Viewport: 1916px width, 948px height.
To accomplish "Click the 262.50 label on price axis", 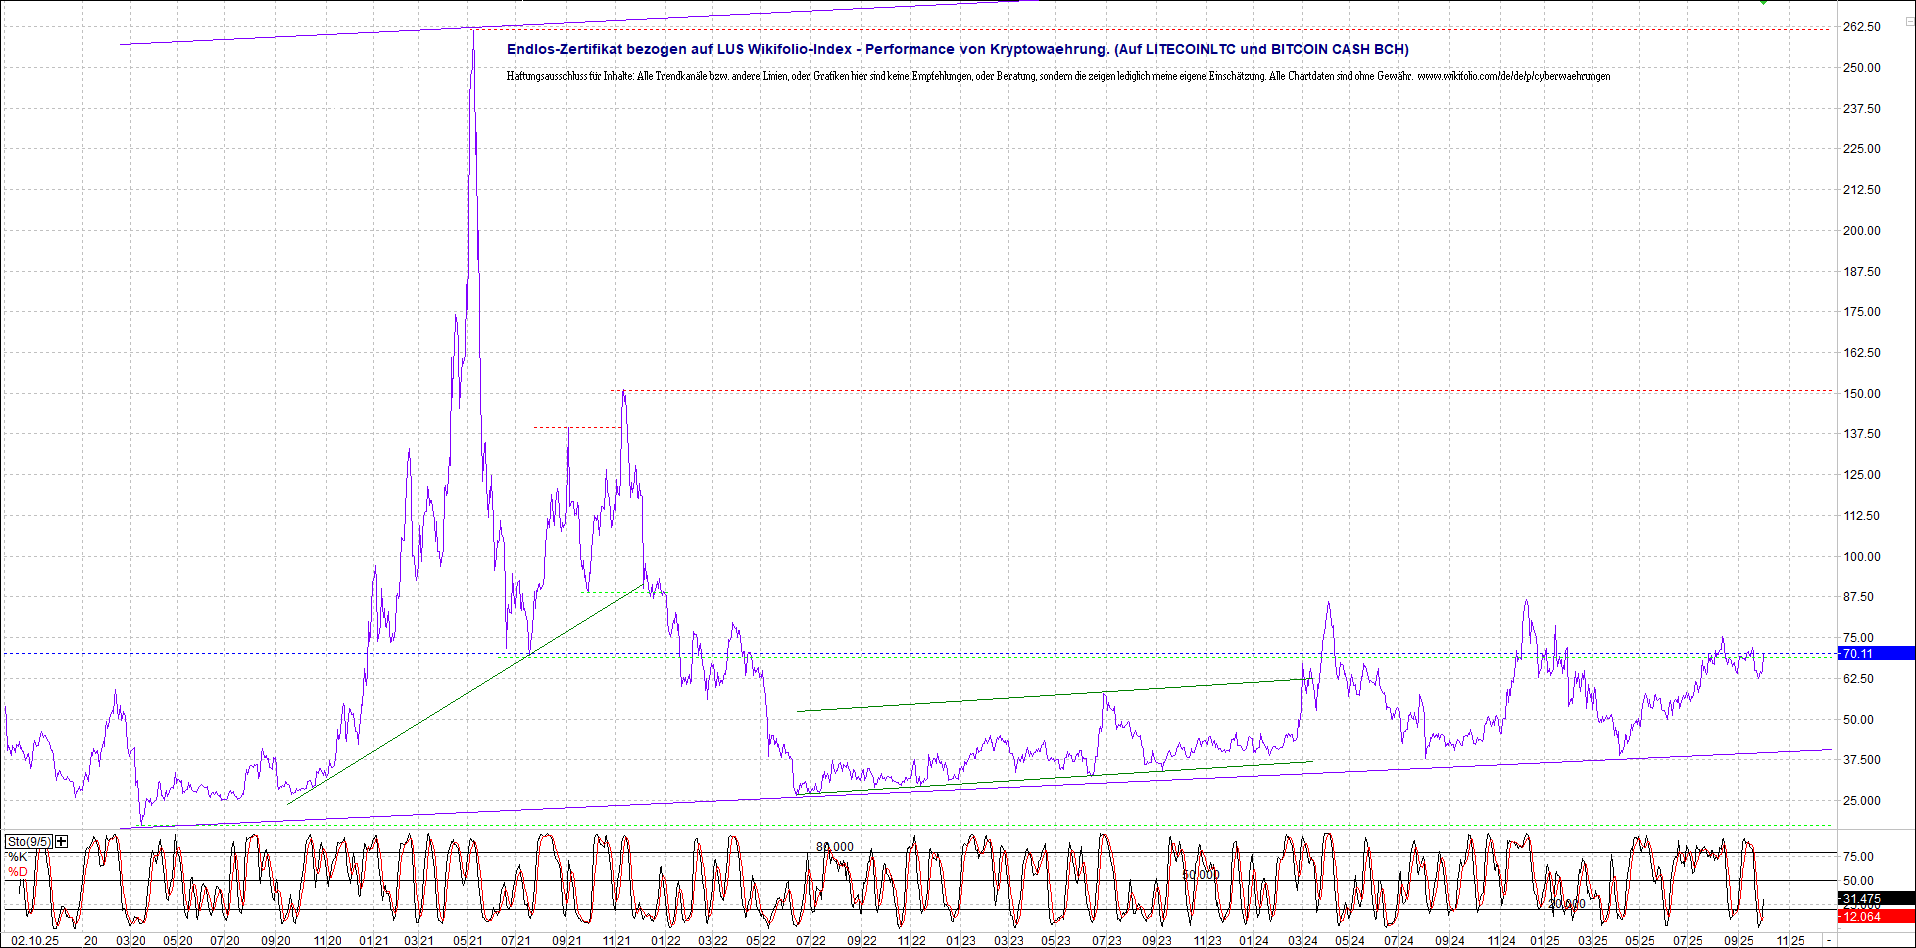I will [x=1861, y=27].
